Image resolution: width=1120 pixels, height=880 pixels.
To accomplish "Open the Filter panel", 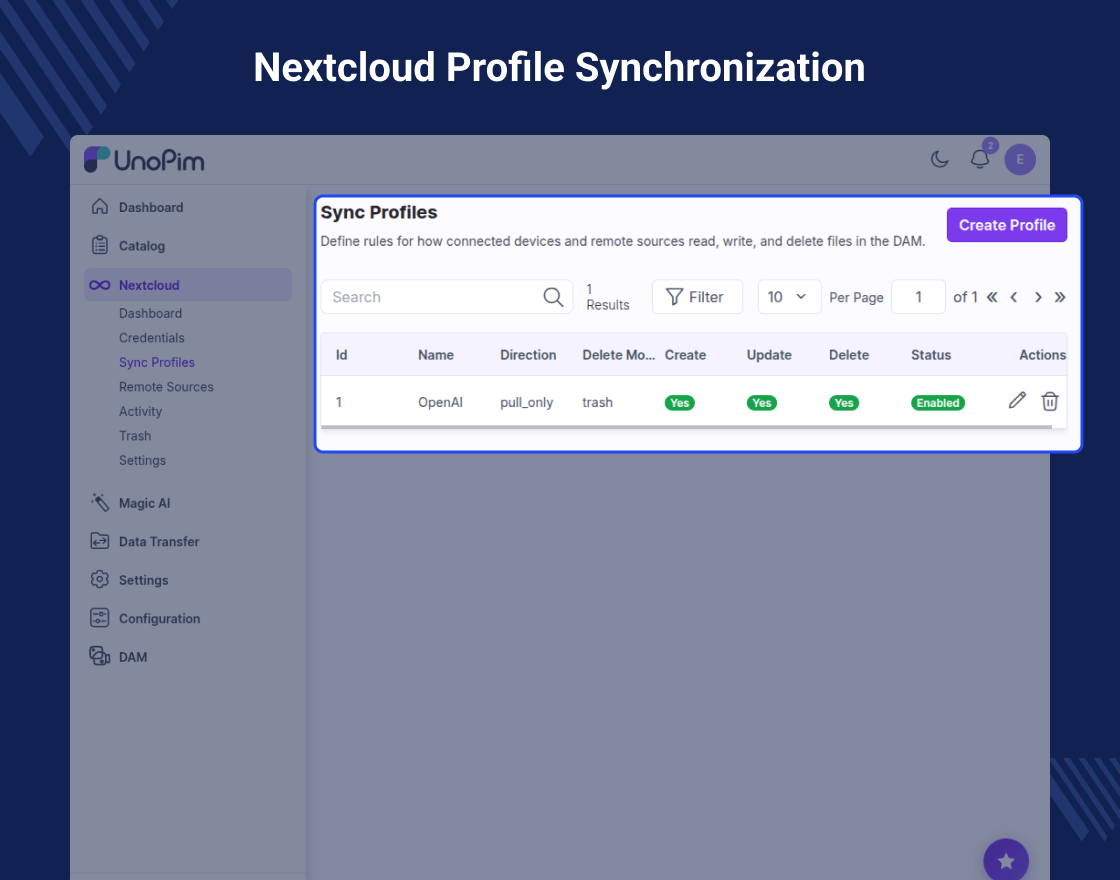I will point(696,296).
